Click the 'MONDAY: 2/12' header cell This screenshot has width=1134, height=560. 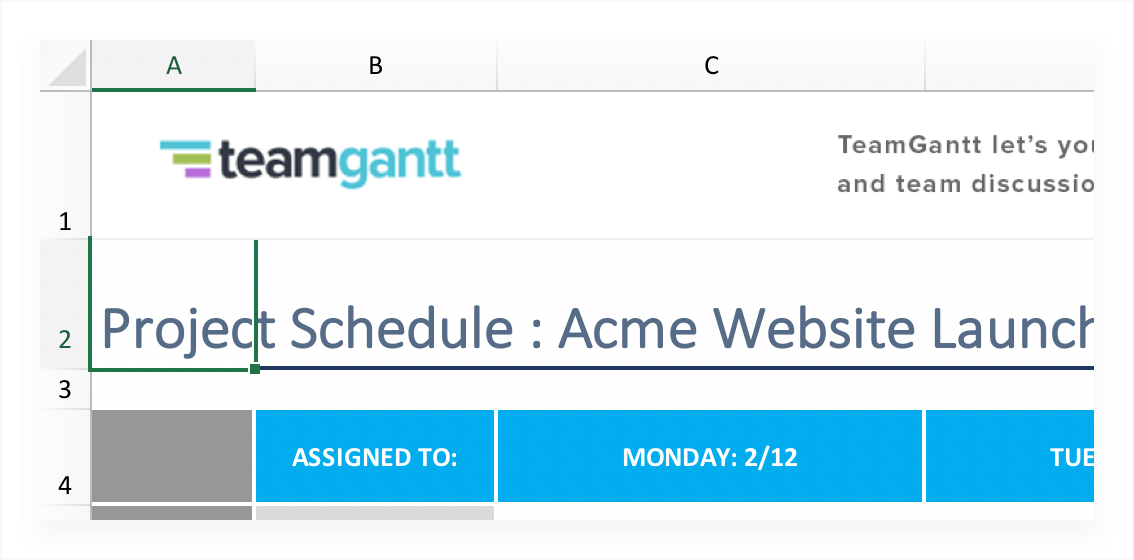[x=710, y=457]
